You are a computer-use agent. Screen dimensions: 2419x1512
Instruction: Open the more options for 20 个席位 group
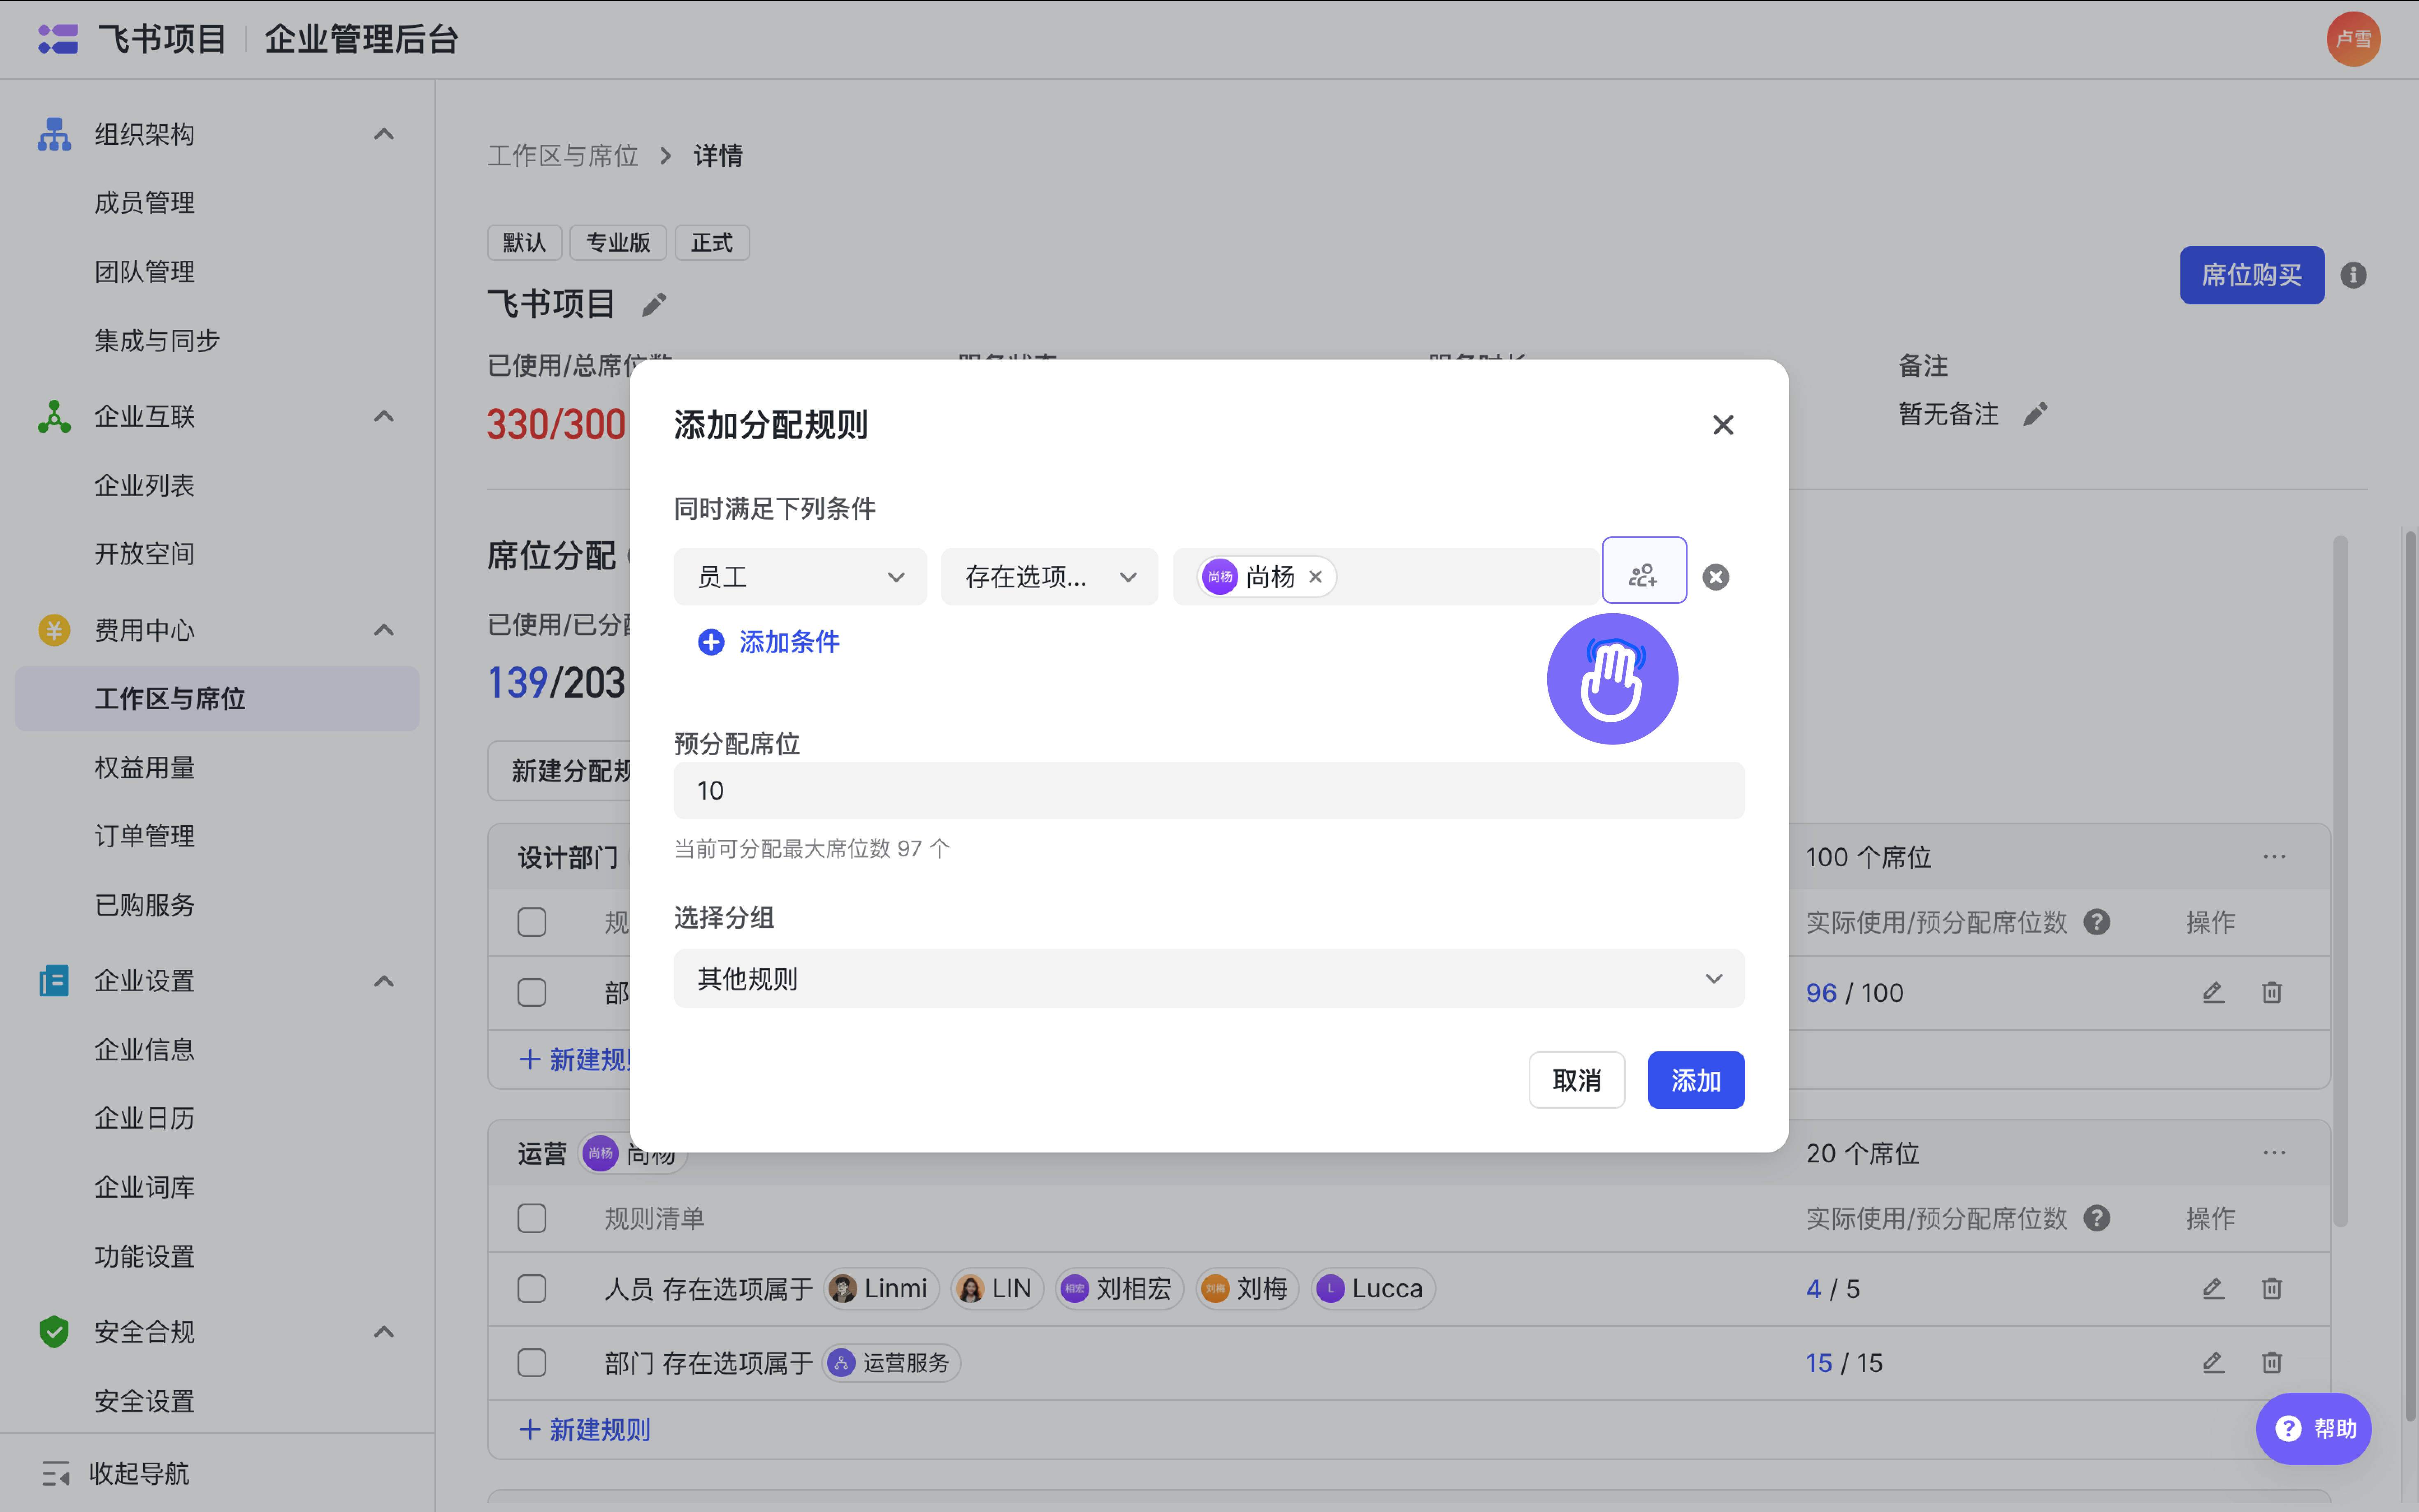tap(2274, 1153)
